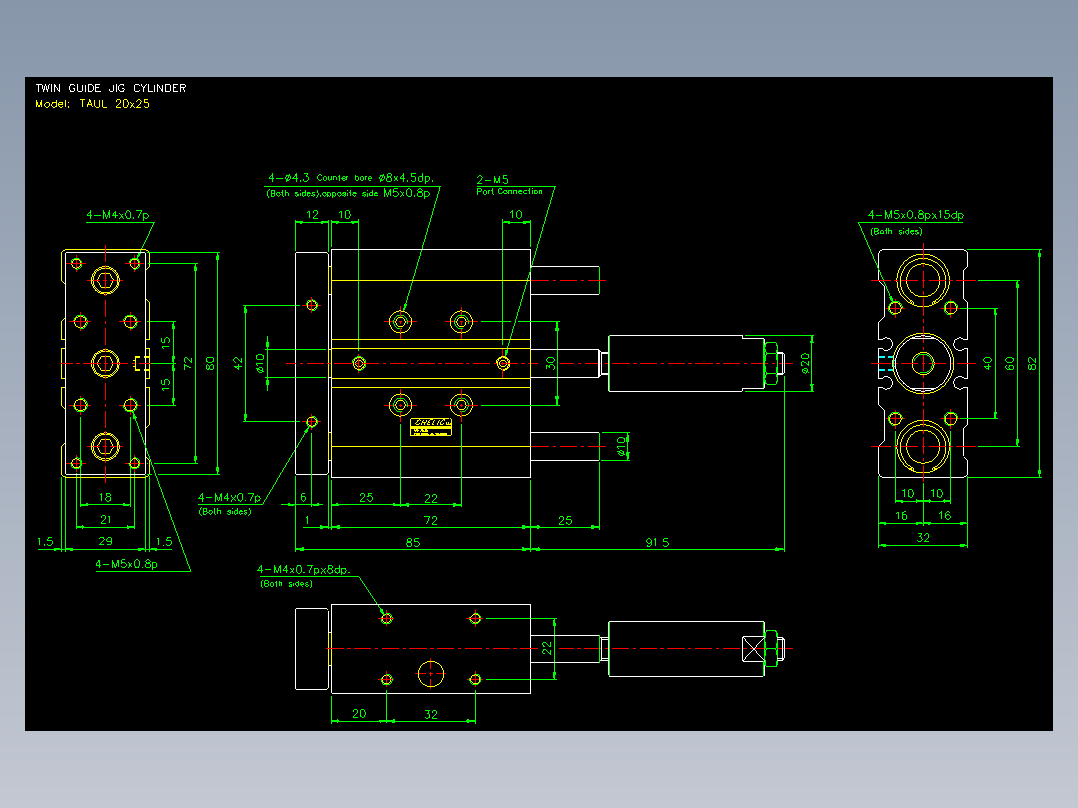Click the "4-ø4.3 Counter bore ø8x4.5dp." annotation
Image resolution: width=1078 pixels, height=808 pixels.
351,177
